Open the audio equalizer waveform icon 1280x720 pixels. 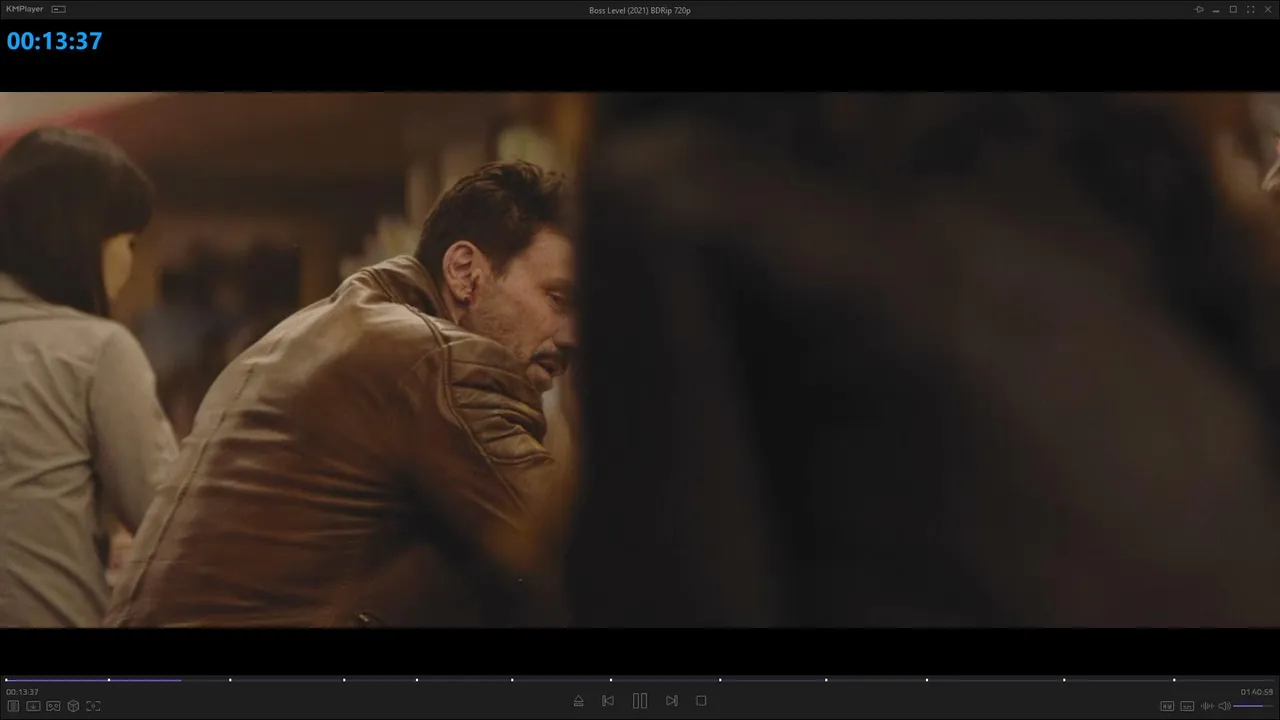point(1207,706)
